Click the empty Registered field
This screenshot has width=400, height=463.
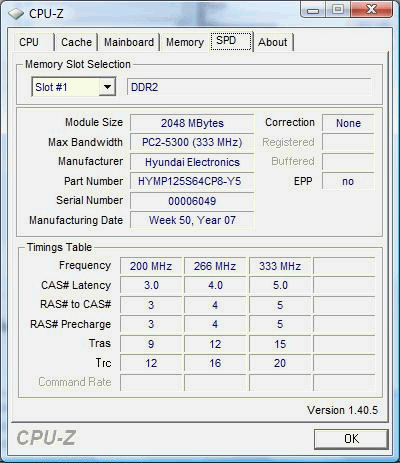pos(348,142)
